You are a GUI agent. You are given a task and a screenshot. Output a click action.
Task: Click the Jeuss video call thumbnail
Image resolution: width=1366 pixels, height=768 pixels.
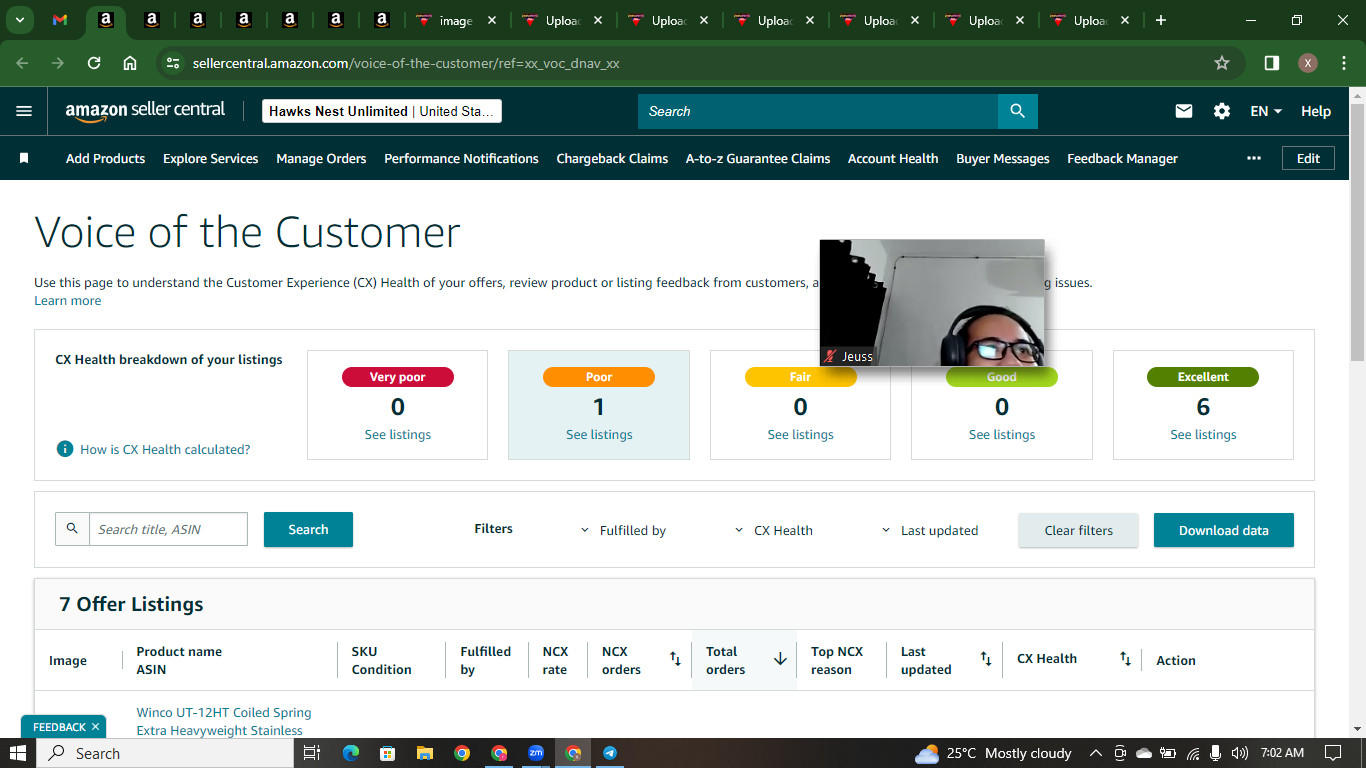tap(932, 303)
